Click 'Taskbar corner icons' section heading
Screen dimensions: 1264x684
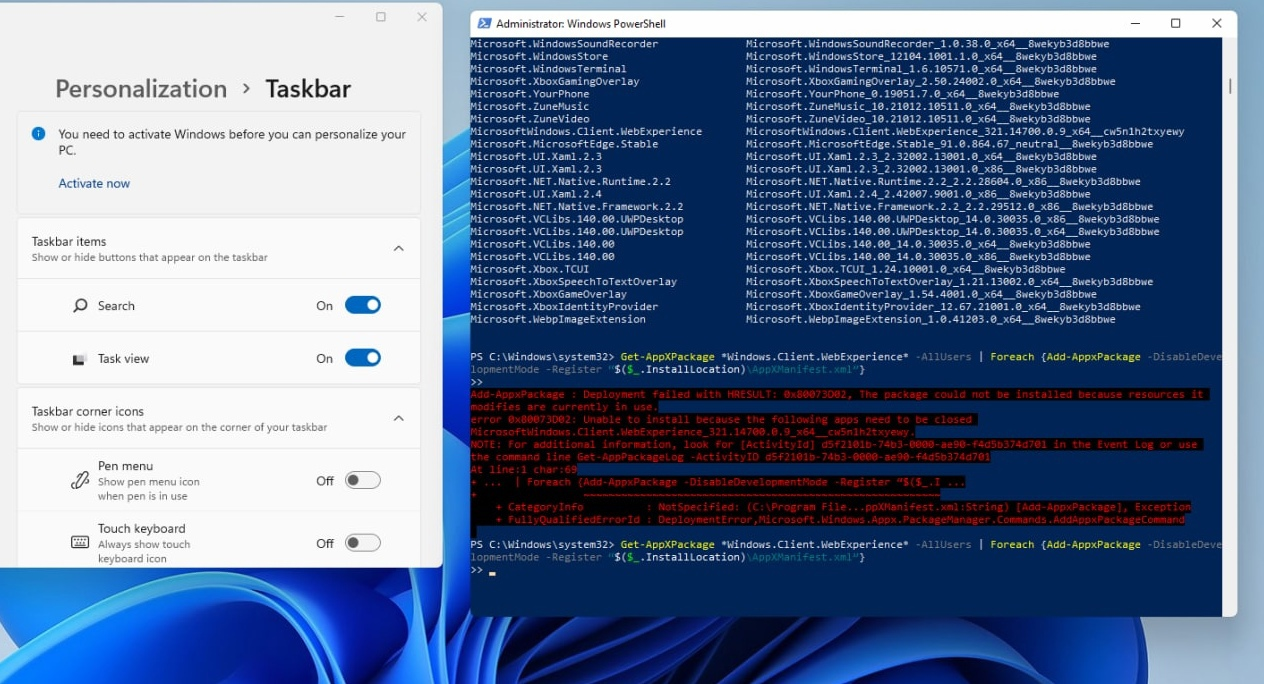tap(88, 411)
